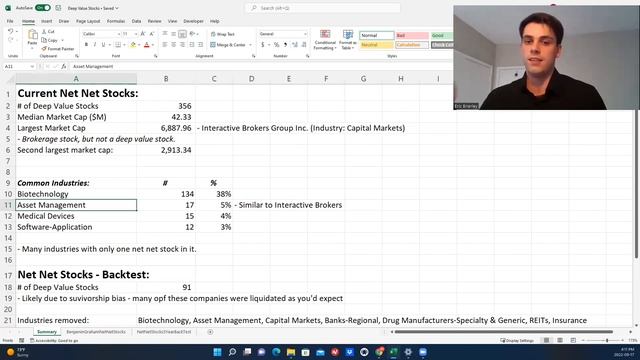Open the Copy options dropdown arrow
Image resolution: width=640 pixels, height=360 pixels.
pyautogui.click(x=62, y=40)
